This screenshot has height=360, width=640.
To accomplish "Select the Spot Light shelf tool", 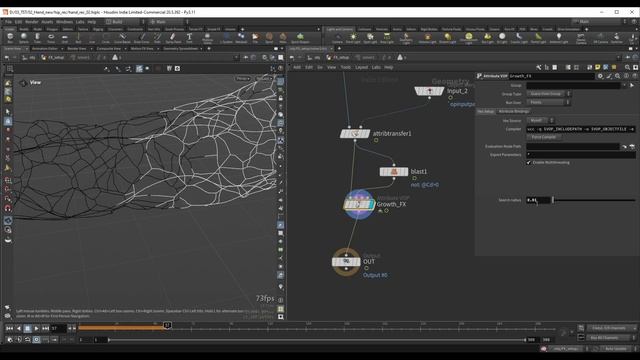I will click(x=370, y=38).
